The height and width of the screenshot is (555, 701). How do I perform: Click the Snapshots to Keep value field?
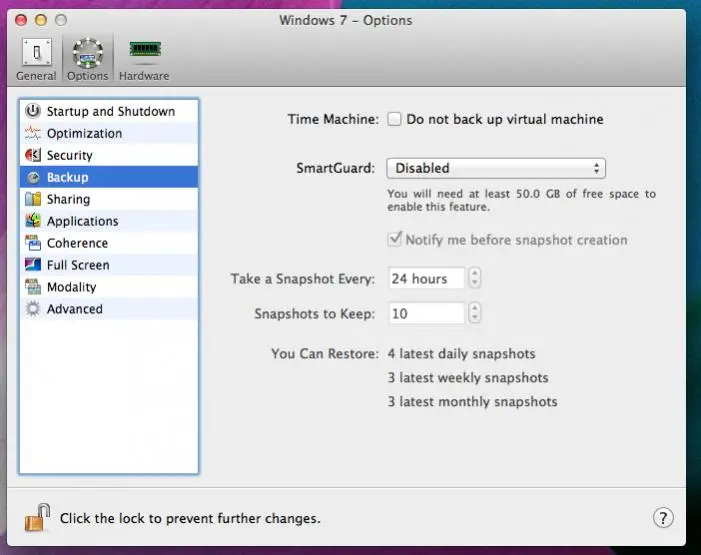pyautogui.click(x=425, y=314)
